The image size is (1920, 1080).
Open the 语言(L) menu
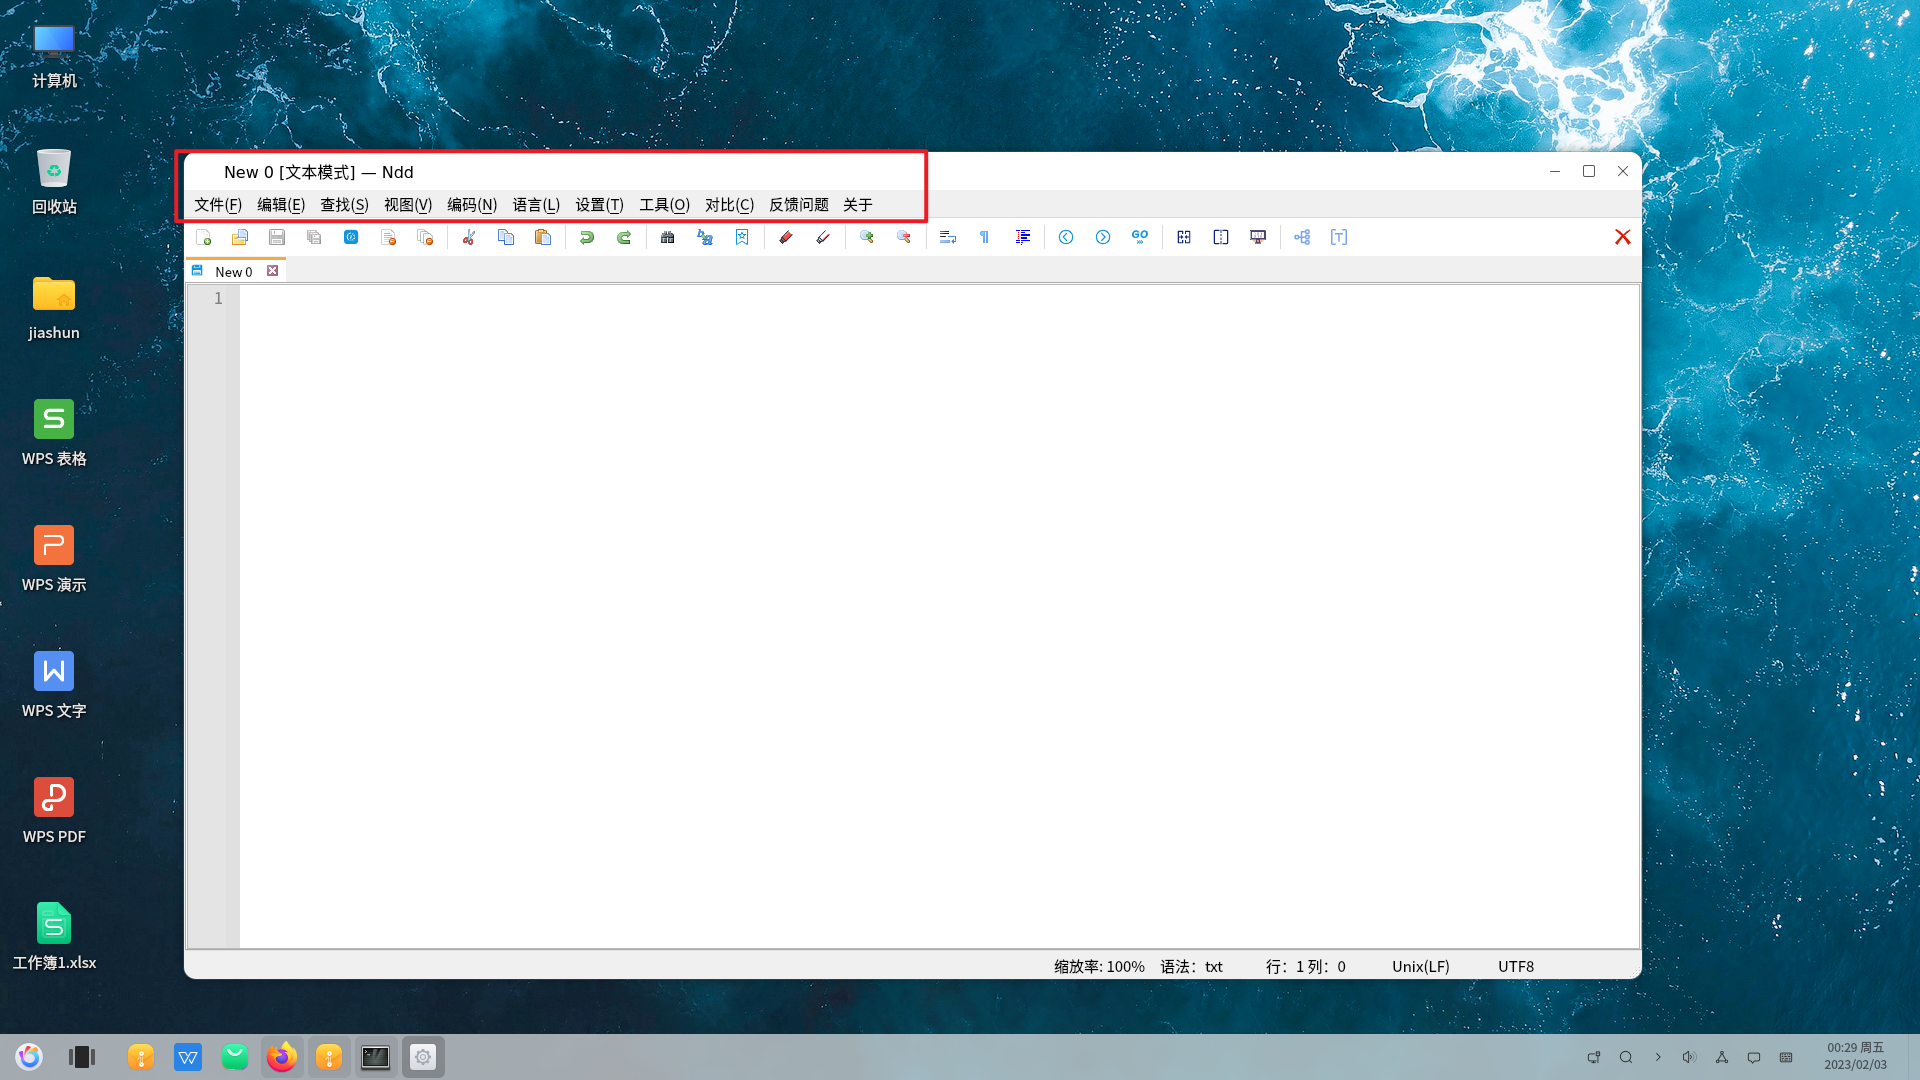click(536, 204)
